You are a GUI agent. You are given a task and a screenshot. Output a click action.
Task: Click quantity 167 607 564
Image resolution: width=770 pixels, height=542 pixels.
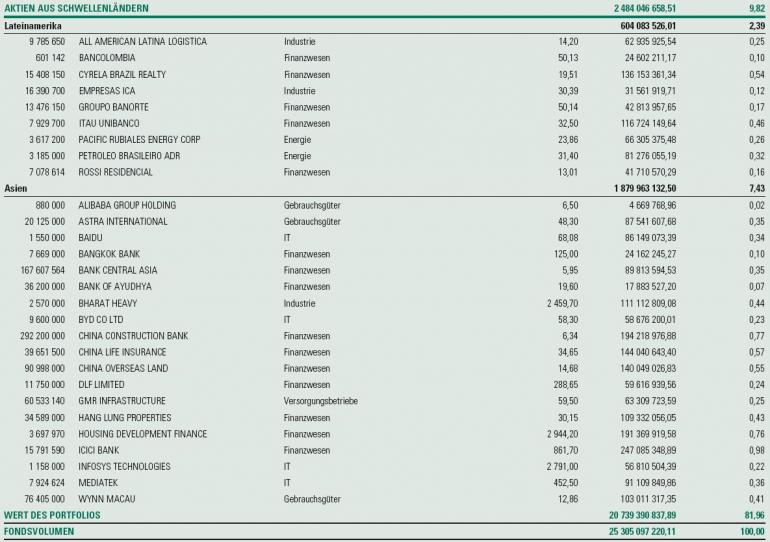[x=42, y=270]
